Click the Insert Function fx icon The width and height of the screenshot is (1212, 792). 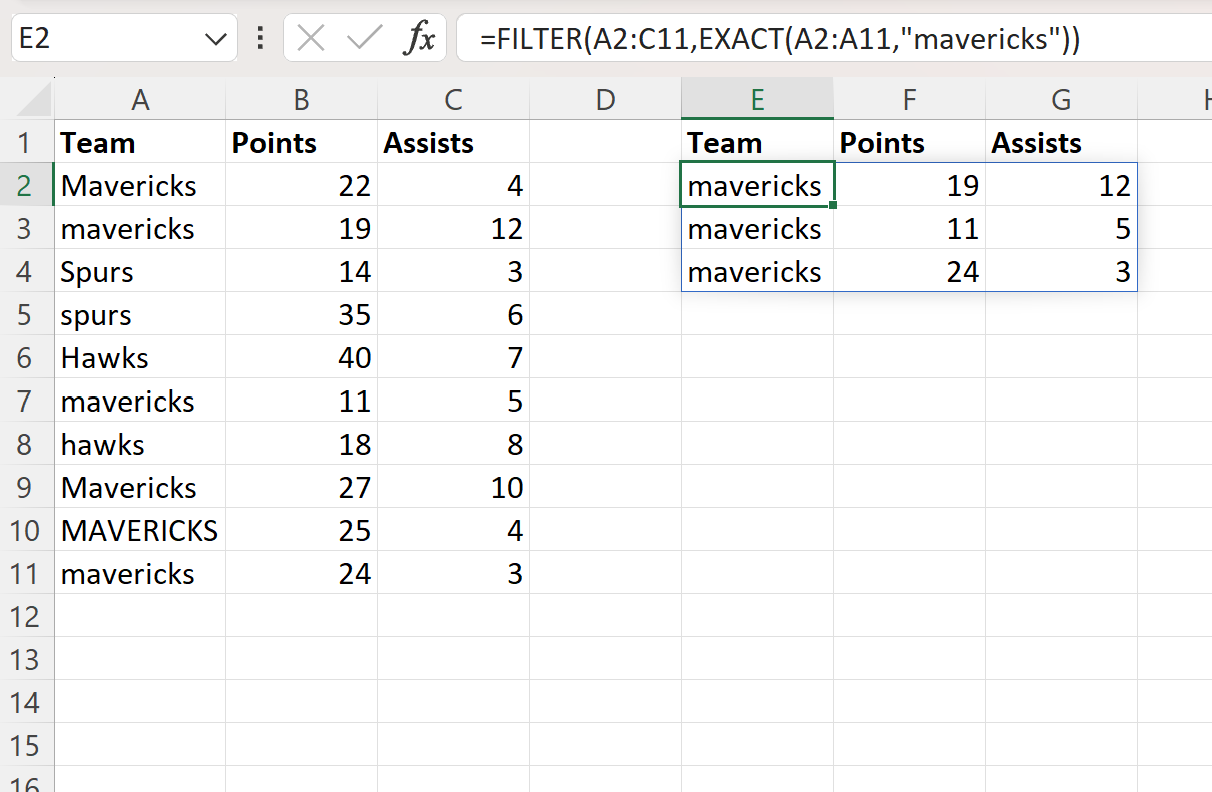pos(421,39)
